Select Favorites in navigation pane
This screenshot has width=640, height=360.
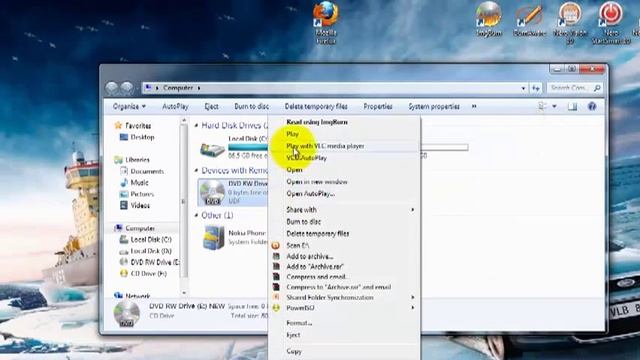point(138,126)
